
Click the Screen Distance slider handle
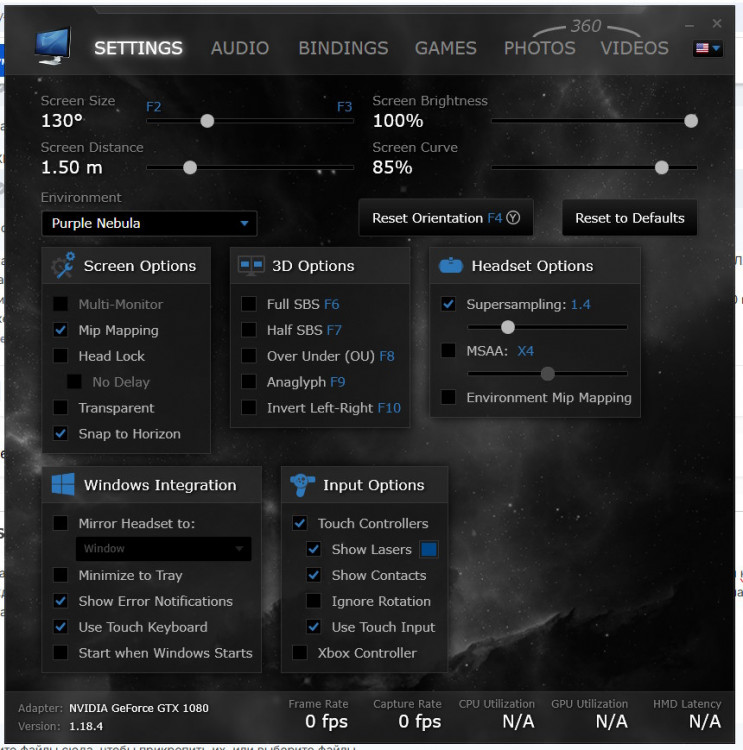coord(190,167)
